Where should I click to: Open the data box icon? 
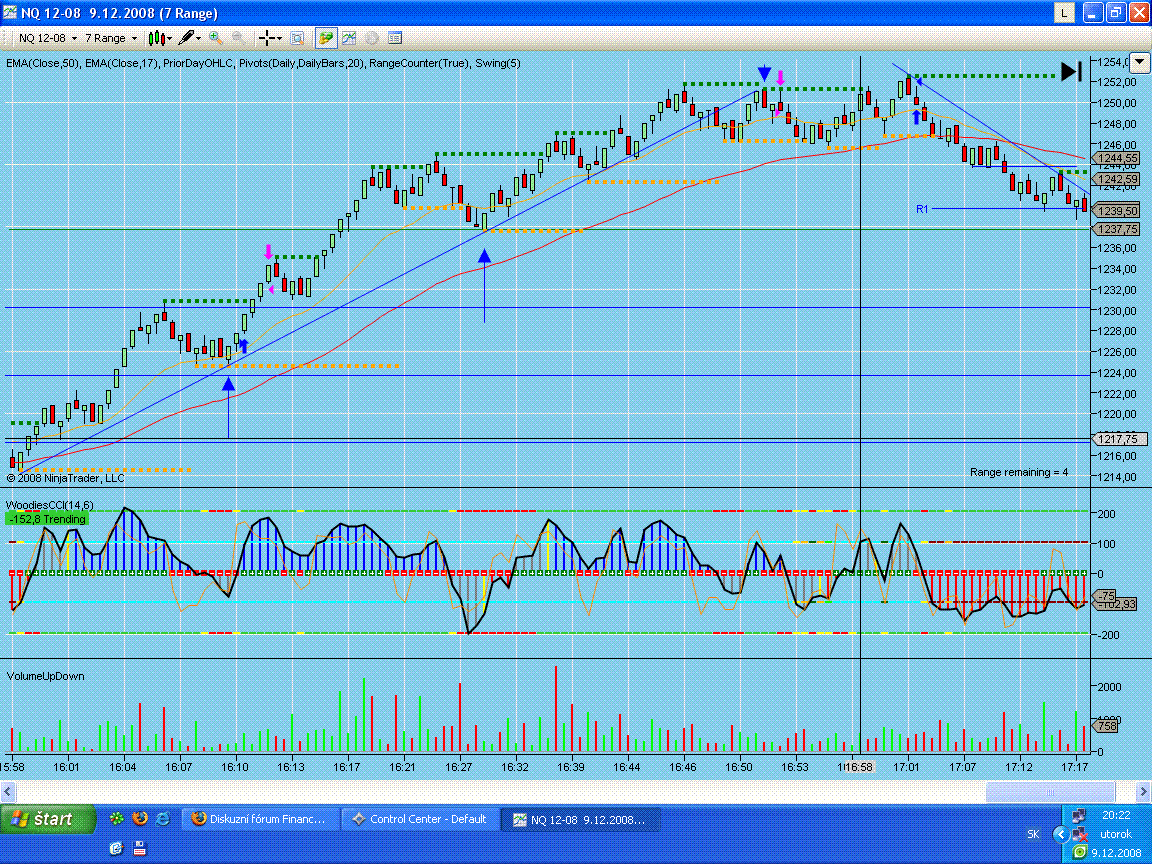(297, 38)
